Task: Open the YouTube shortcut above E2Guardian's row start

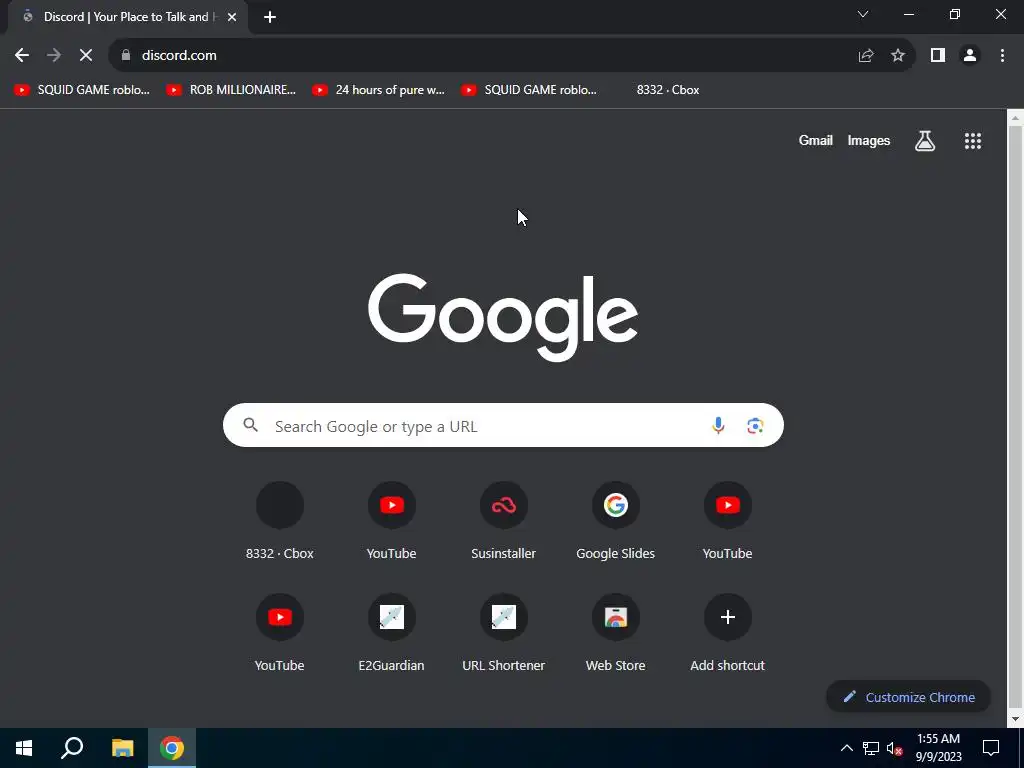Action: [x=280, y=633]
